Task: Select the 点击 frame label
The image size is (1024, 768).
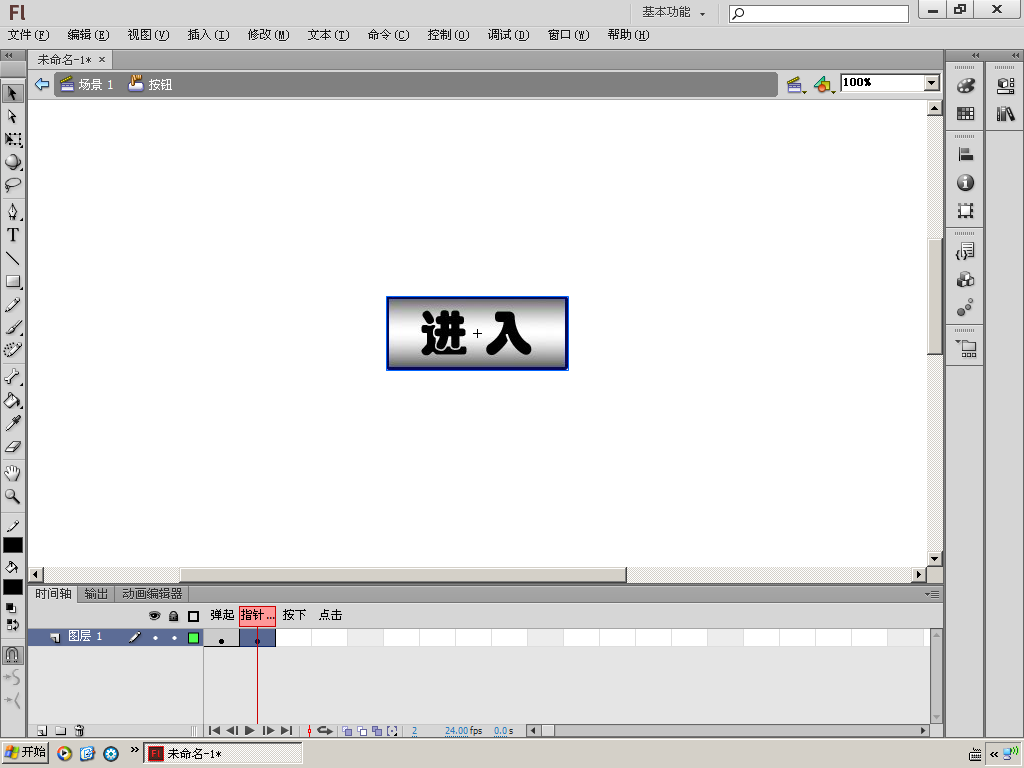Action: tap(330, 615)
